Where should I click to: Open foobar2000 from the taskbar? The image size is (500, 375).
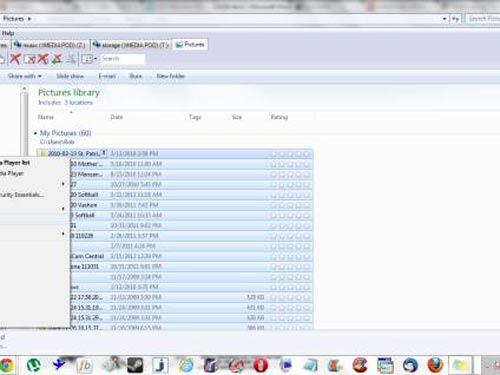tap(84, 365)
